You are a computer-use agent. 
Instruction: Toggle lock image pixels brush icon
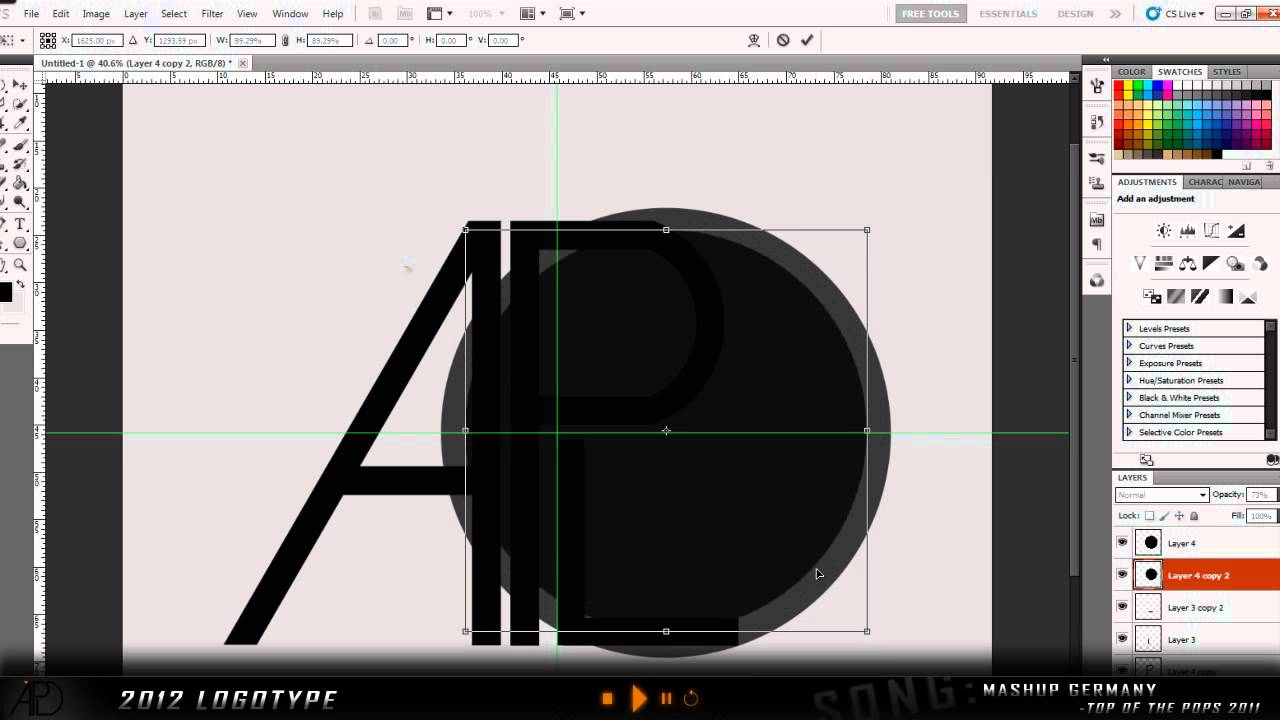[1164, 516]
